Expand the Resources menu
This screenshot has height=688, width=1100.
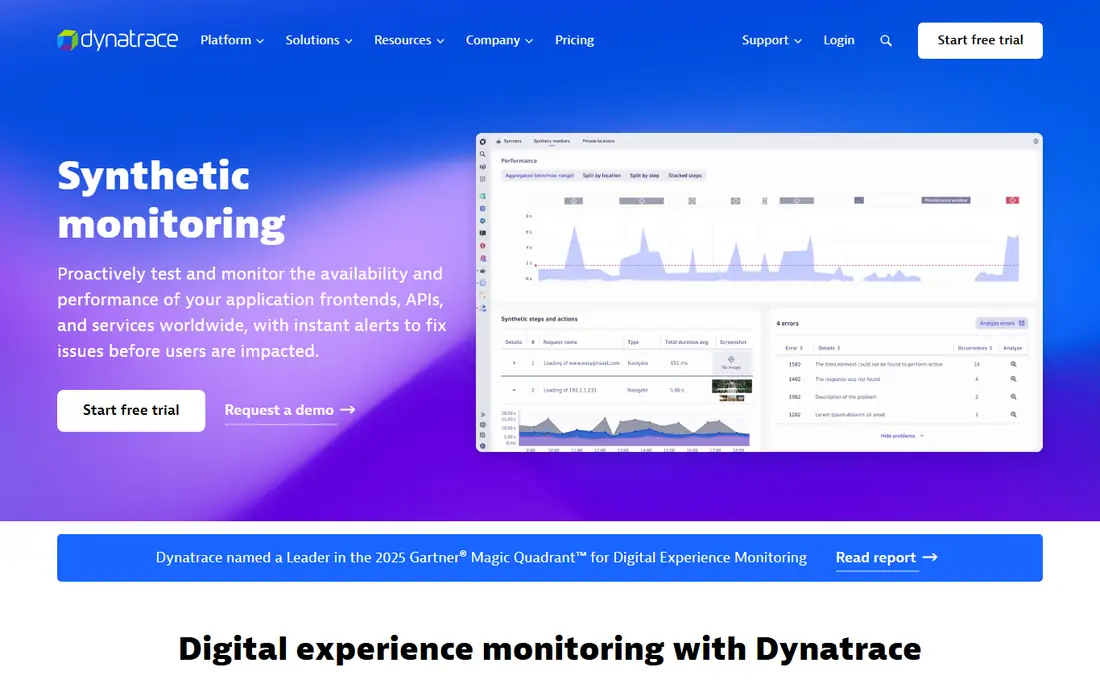click(409, 40)
